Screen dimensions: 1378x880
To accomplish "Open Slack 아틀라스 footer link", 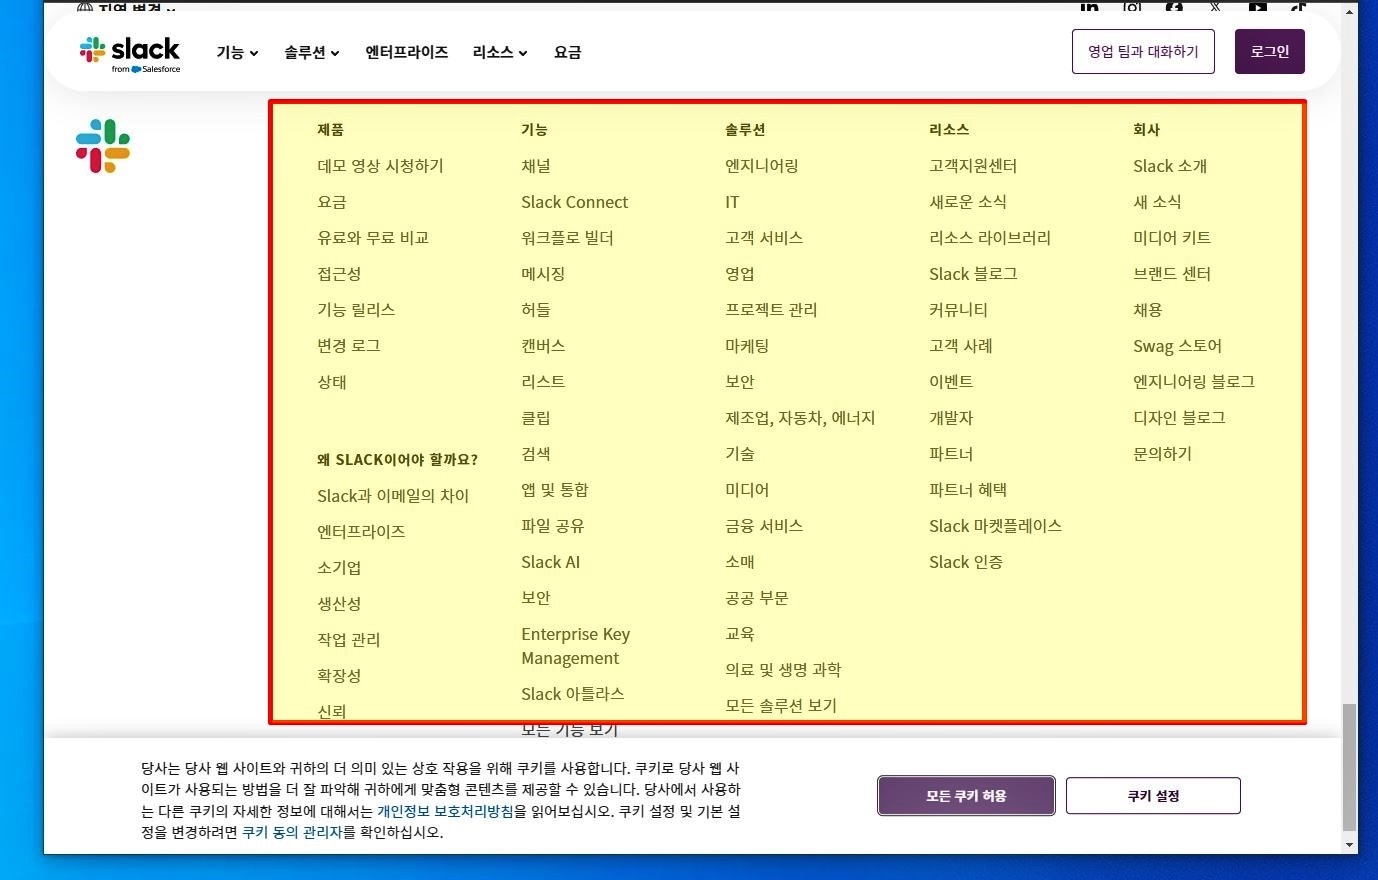I will (x=572, y=694).
